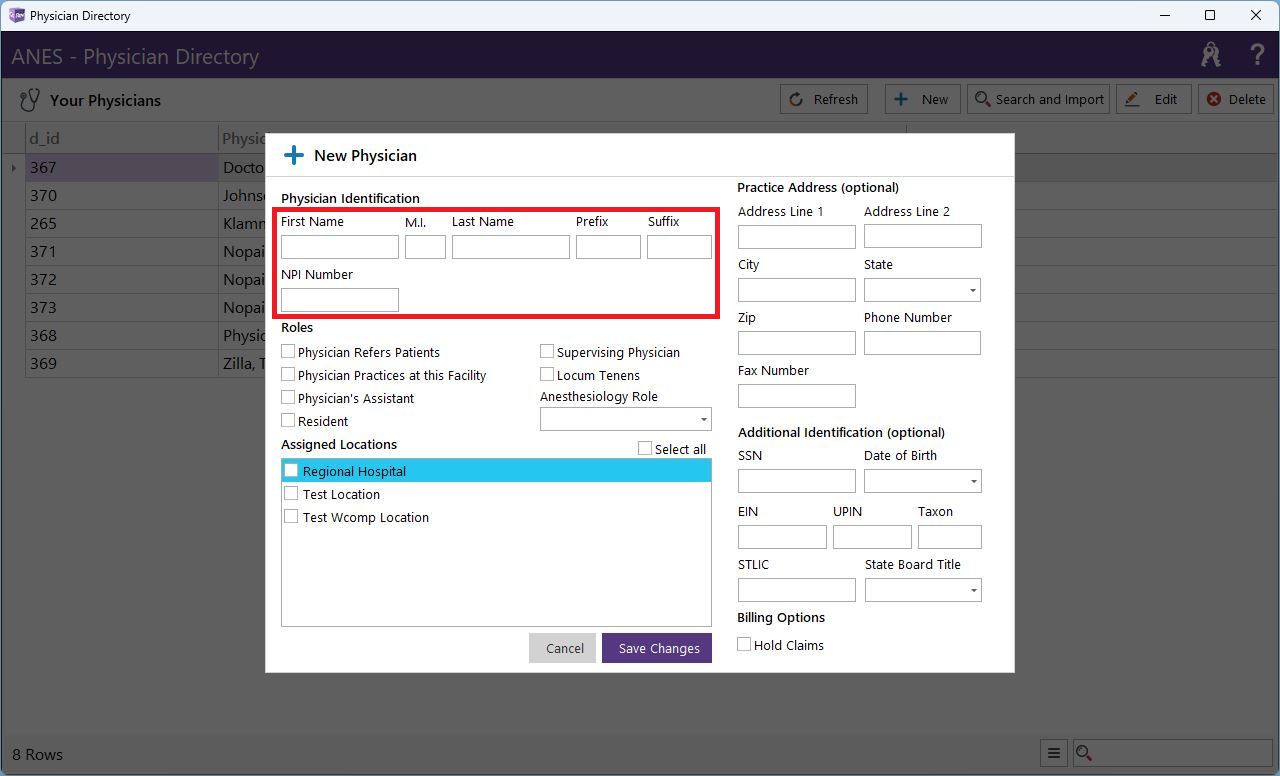Check Select all locations
The image size is (1280, 776).
pyautogui.click(x=645, y=448)
